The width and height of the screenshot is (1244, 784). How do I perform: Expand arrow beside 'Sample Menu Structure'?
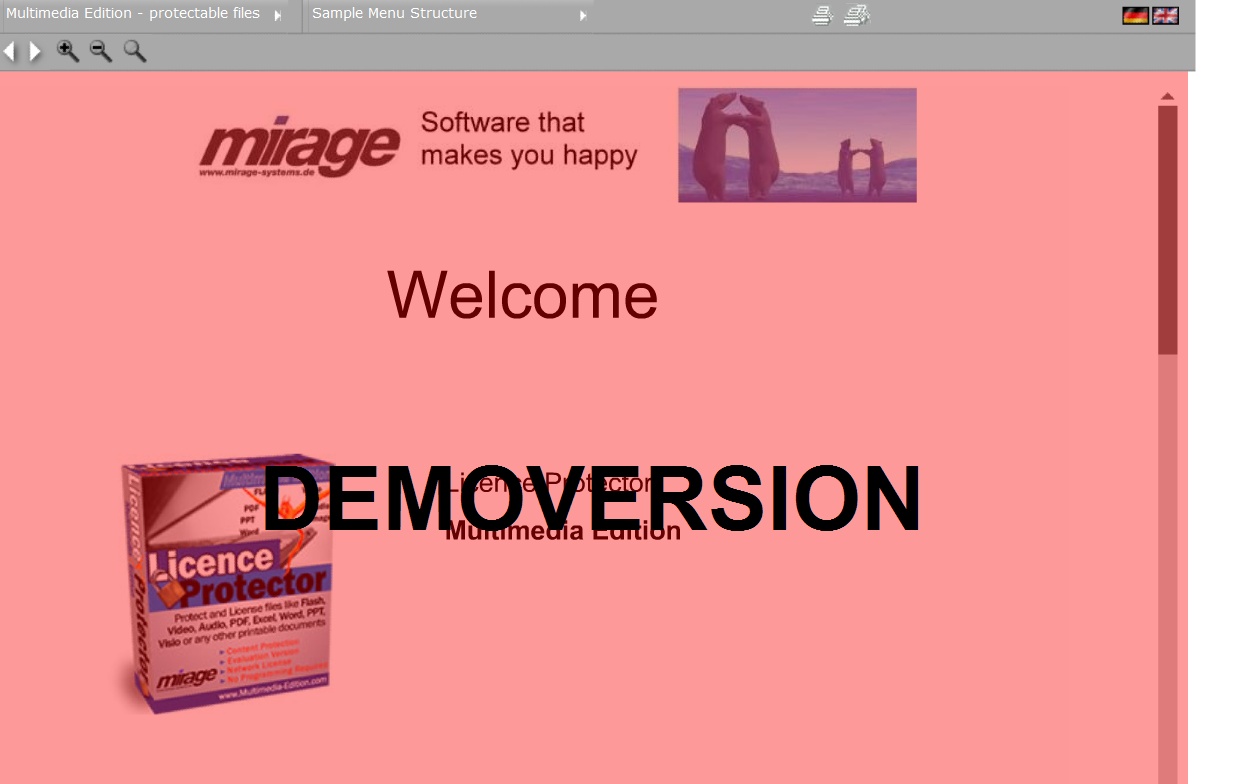coord(583,15)
